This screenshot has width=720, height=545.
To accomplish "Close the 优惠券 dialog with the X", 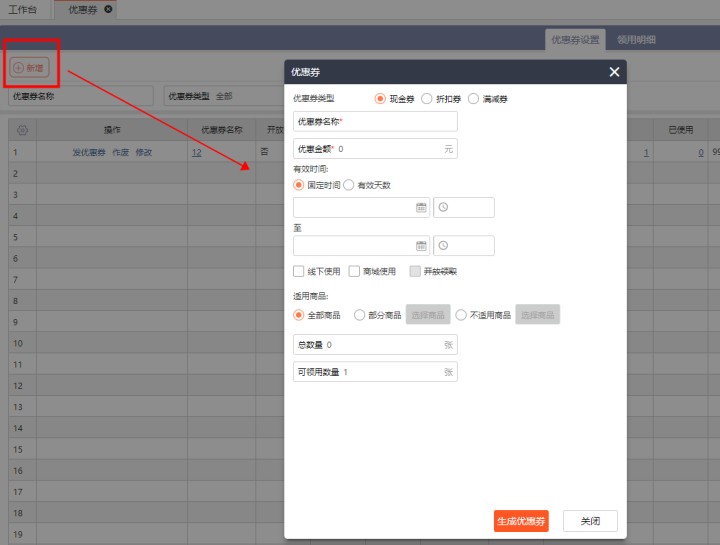I will [614, 72].
